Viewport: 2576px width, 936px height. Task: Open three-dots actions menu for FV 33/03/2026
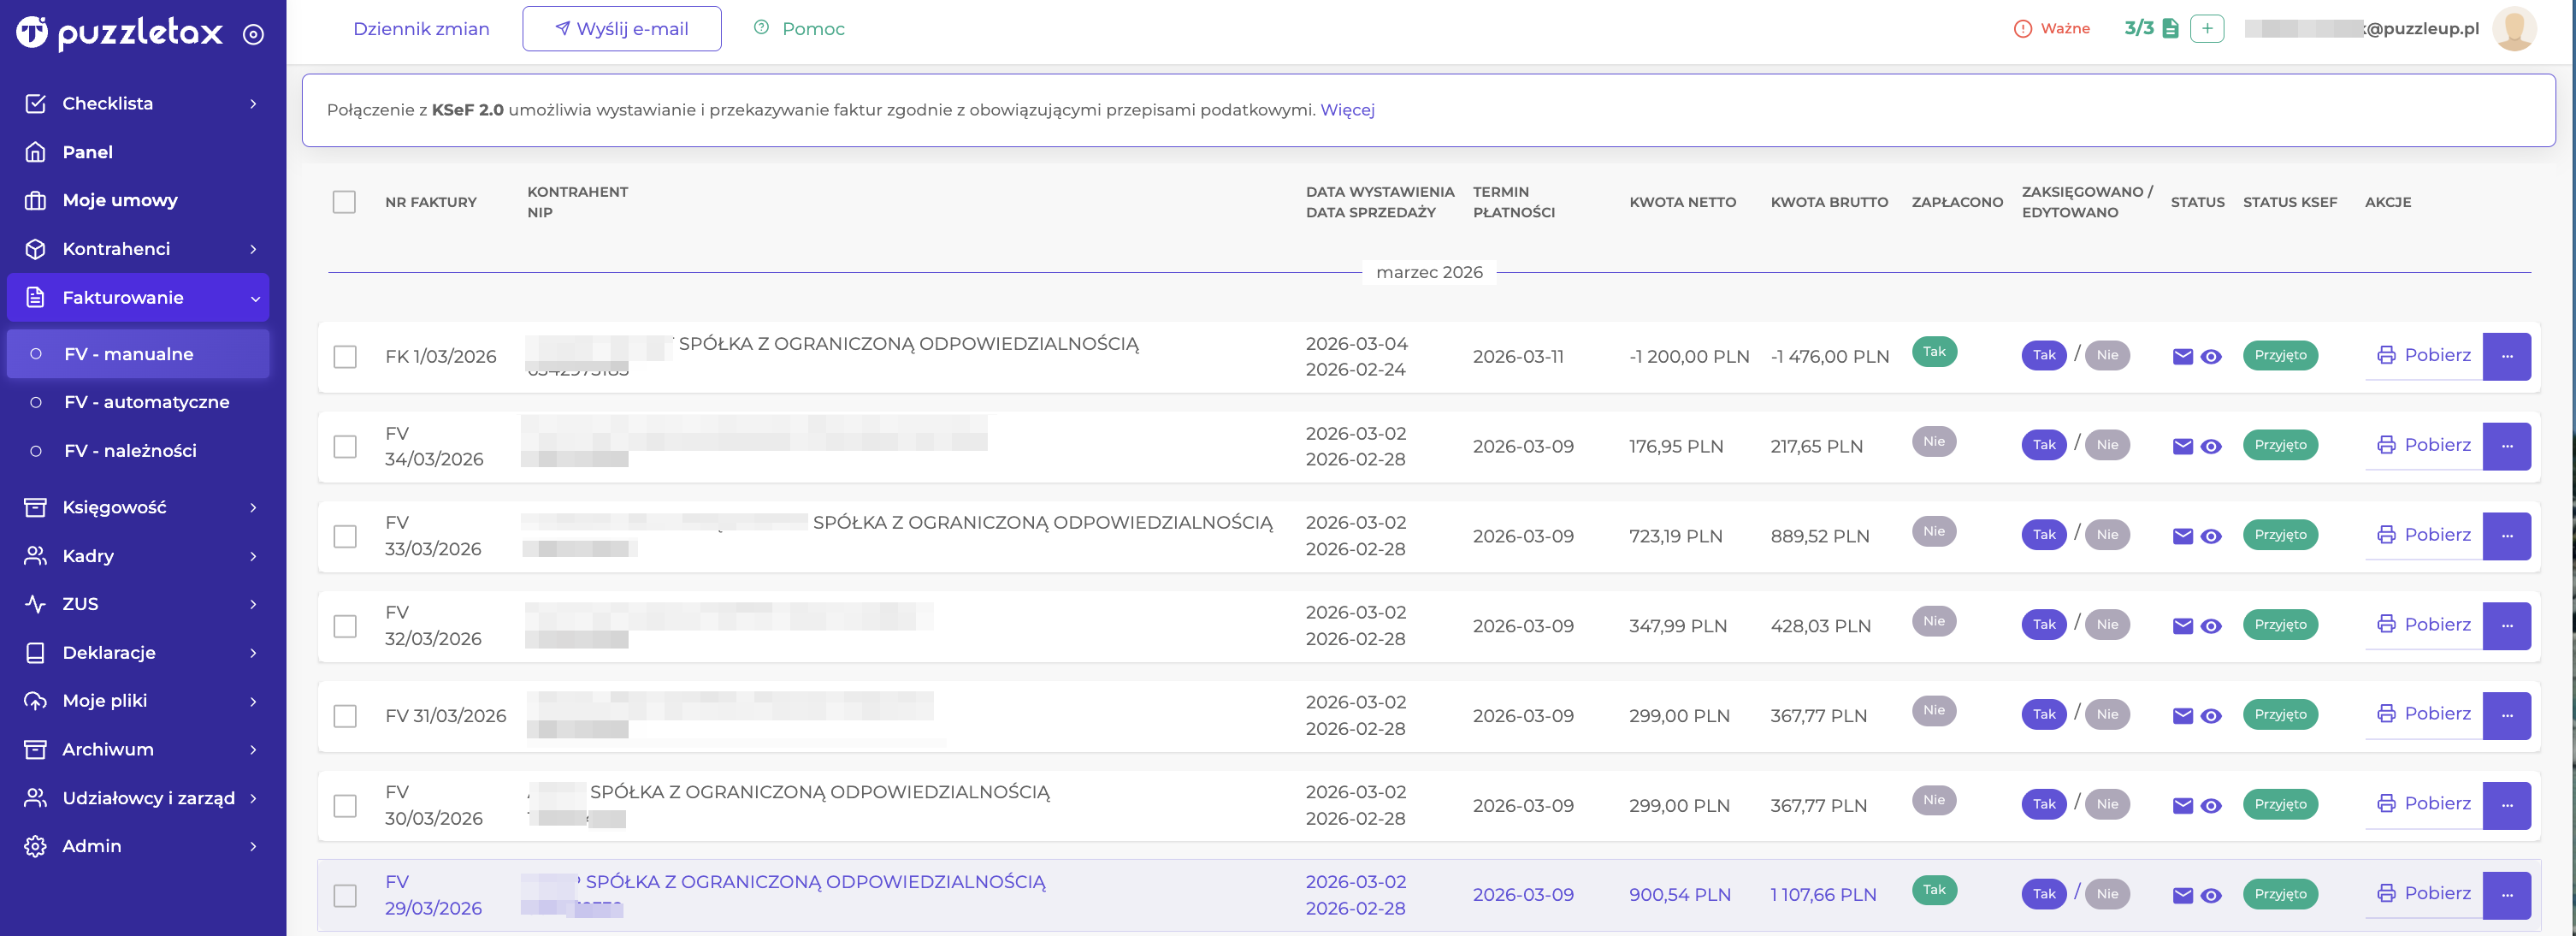2506,536
